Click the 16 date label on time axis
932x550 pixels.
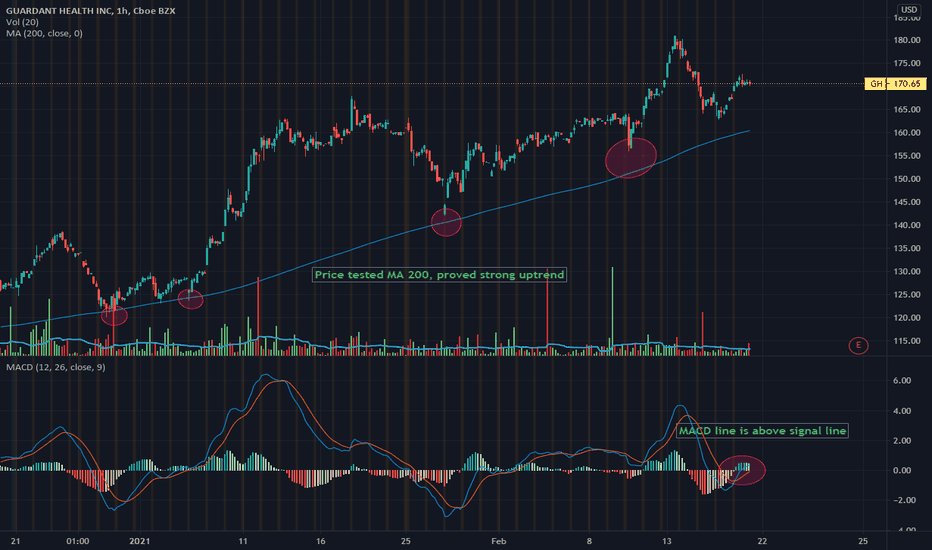[320, 541]
